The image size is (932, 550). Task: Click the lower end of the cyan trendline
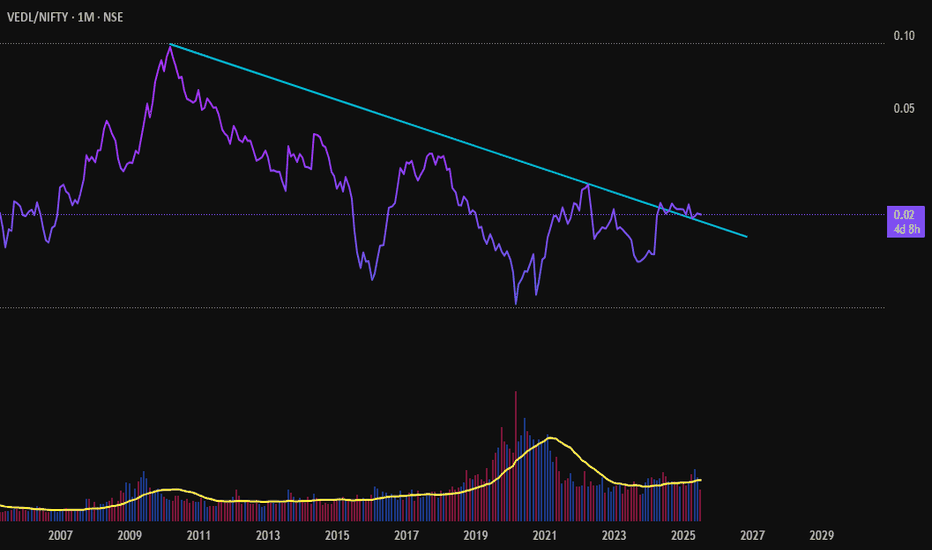pos(747,237)
